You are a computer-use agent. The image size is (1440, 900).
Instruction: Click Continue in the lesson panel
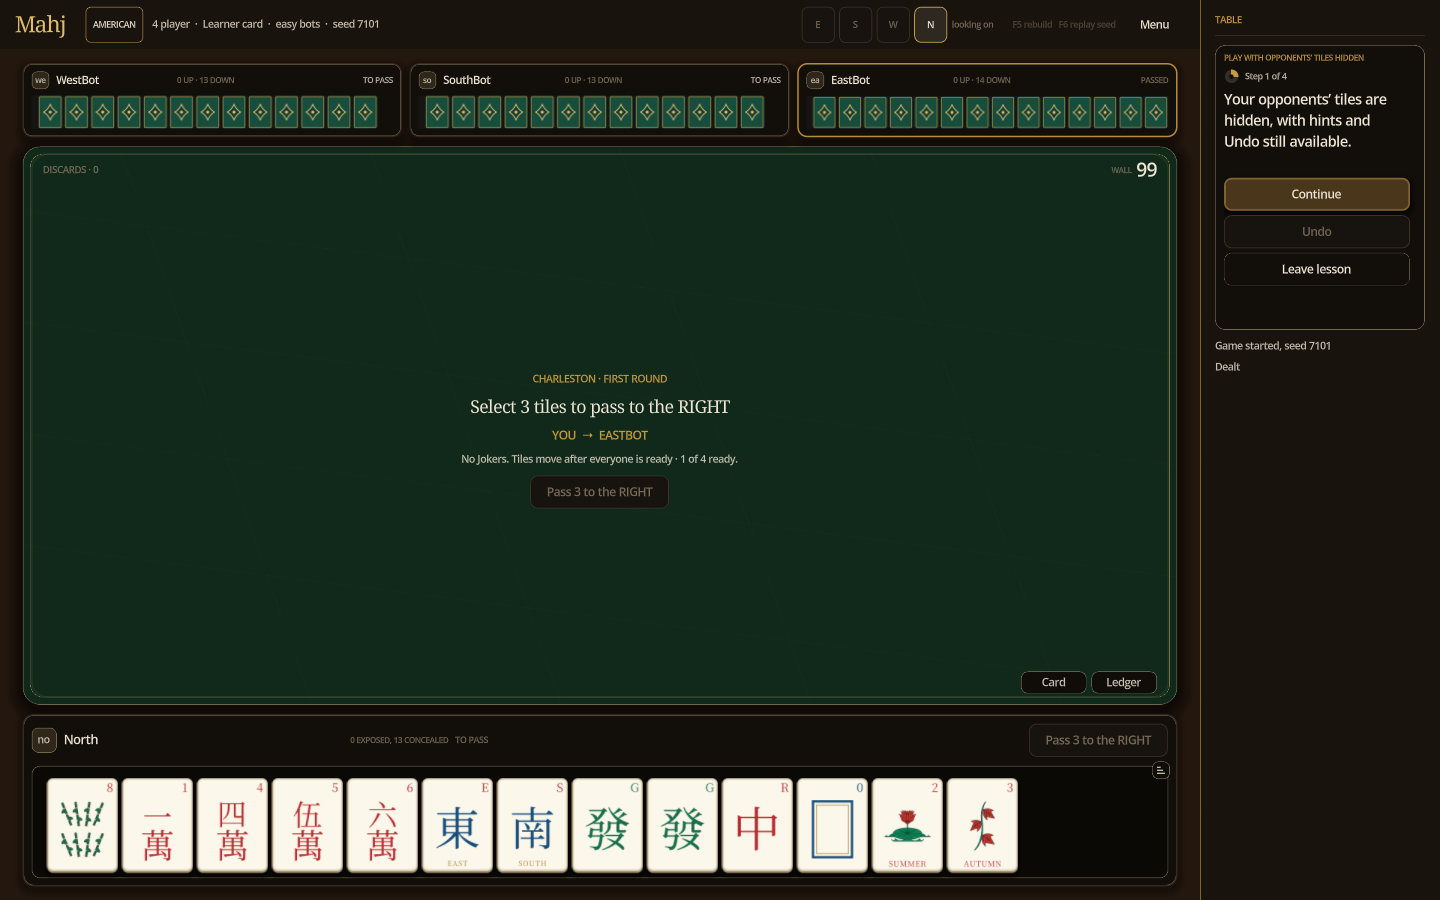click(x=1316, y=194)
